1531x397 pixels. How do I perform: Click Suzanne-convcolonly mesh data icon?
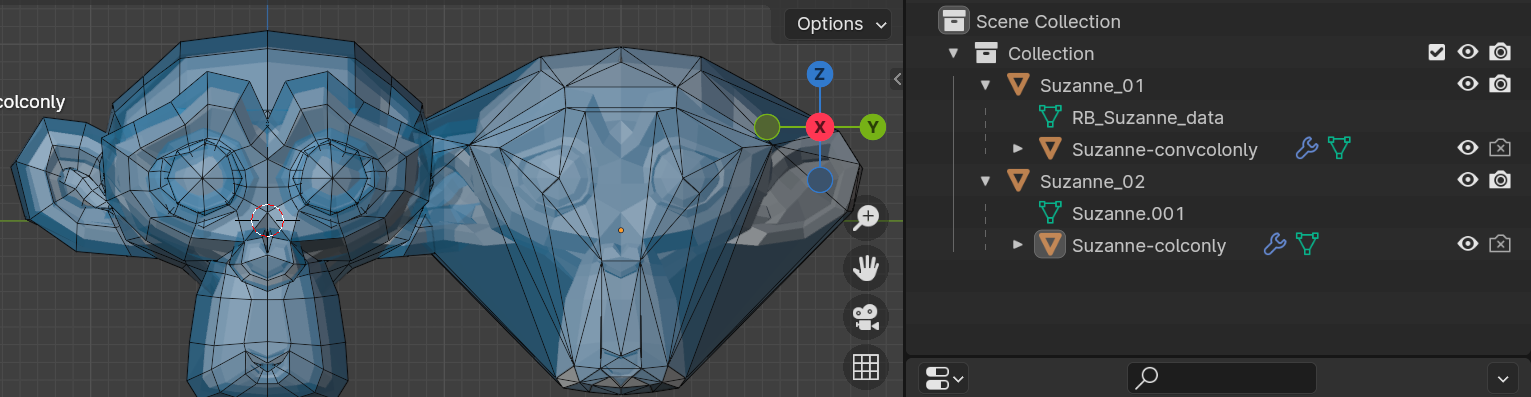1339,149
